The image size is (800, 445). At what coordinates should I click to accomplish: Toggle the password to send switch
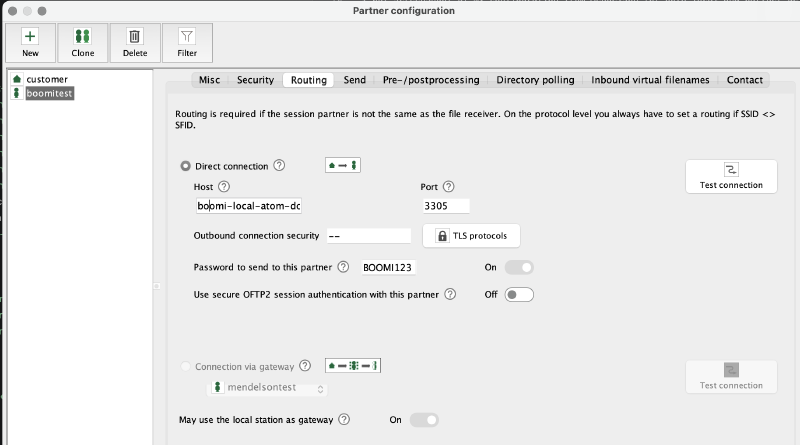(519, 267)
